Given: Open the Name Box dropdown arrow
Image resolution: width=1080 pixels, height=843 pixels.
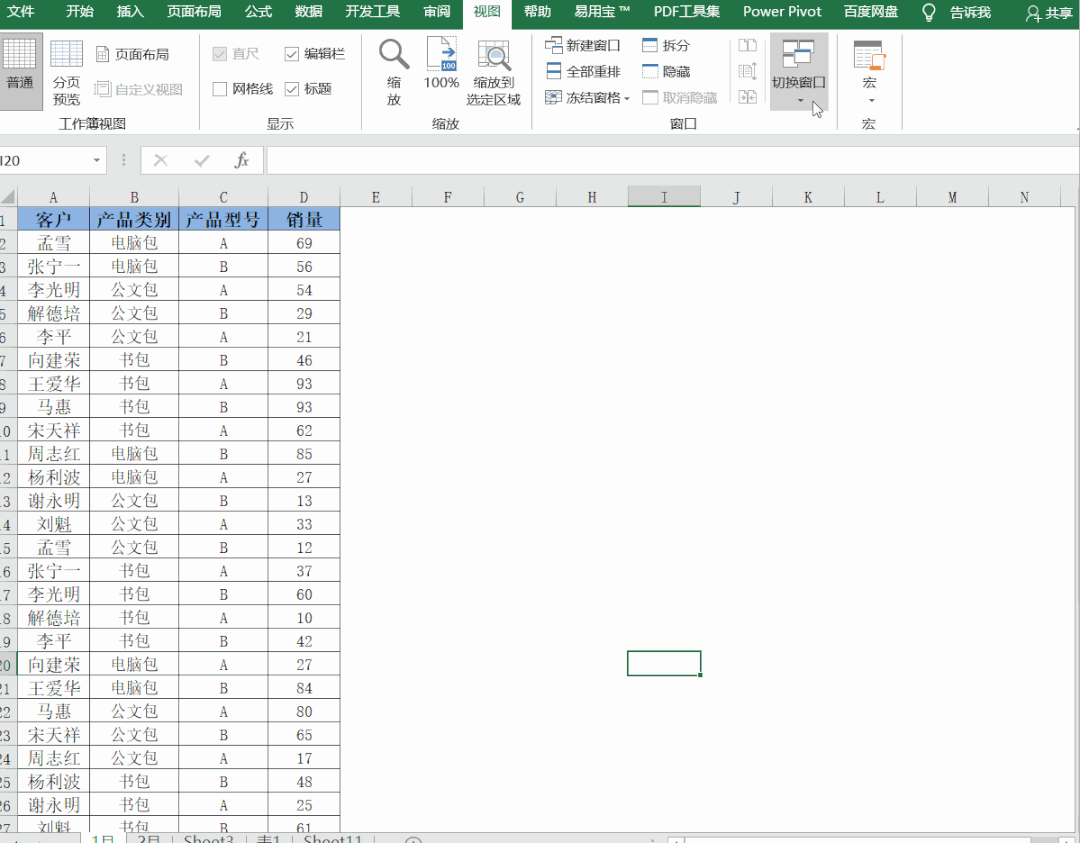Looking at the screenshot, I should (x=96, y=160).
